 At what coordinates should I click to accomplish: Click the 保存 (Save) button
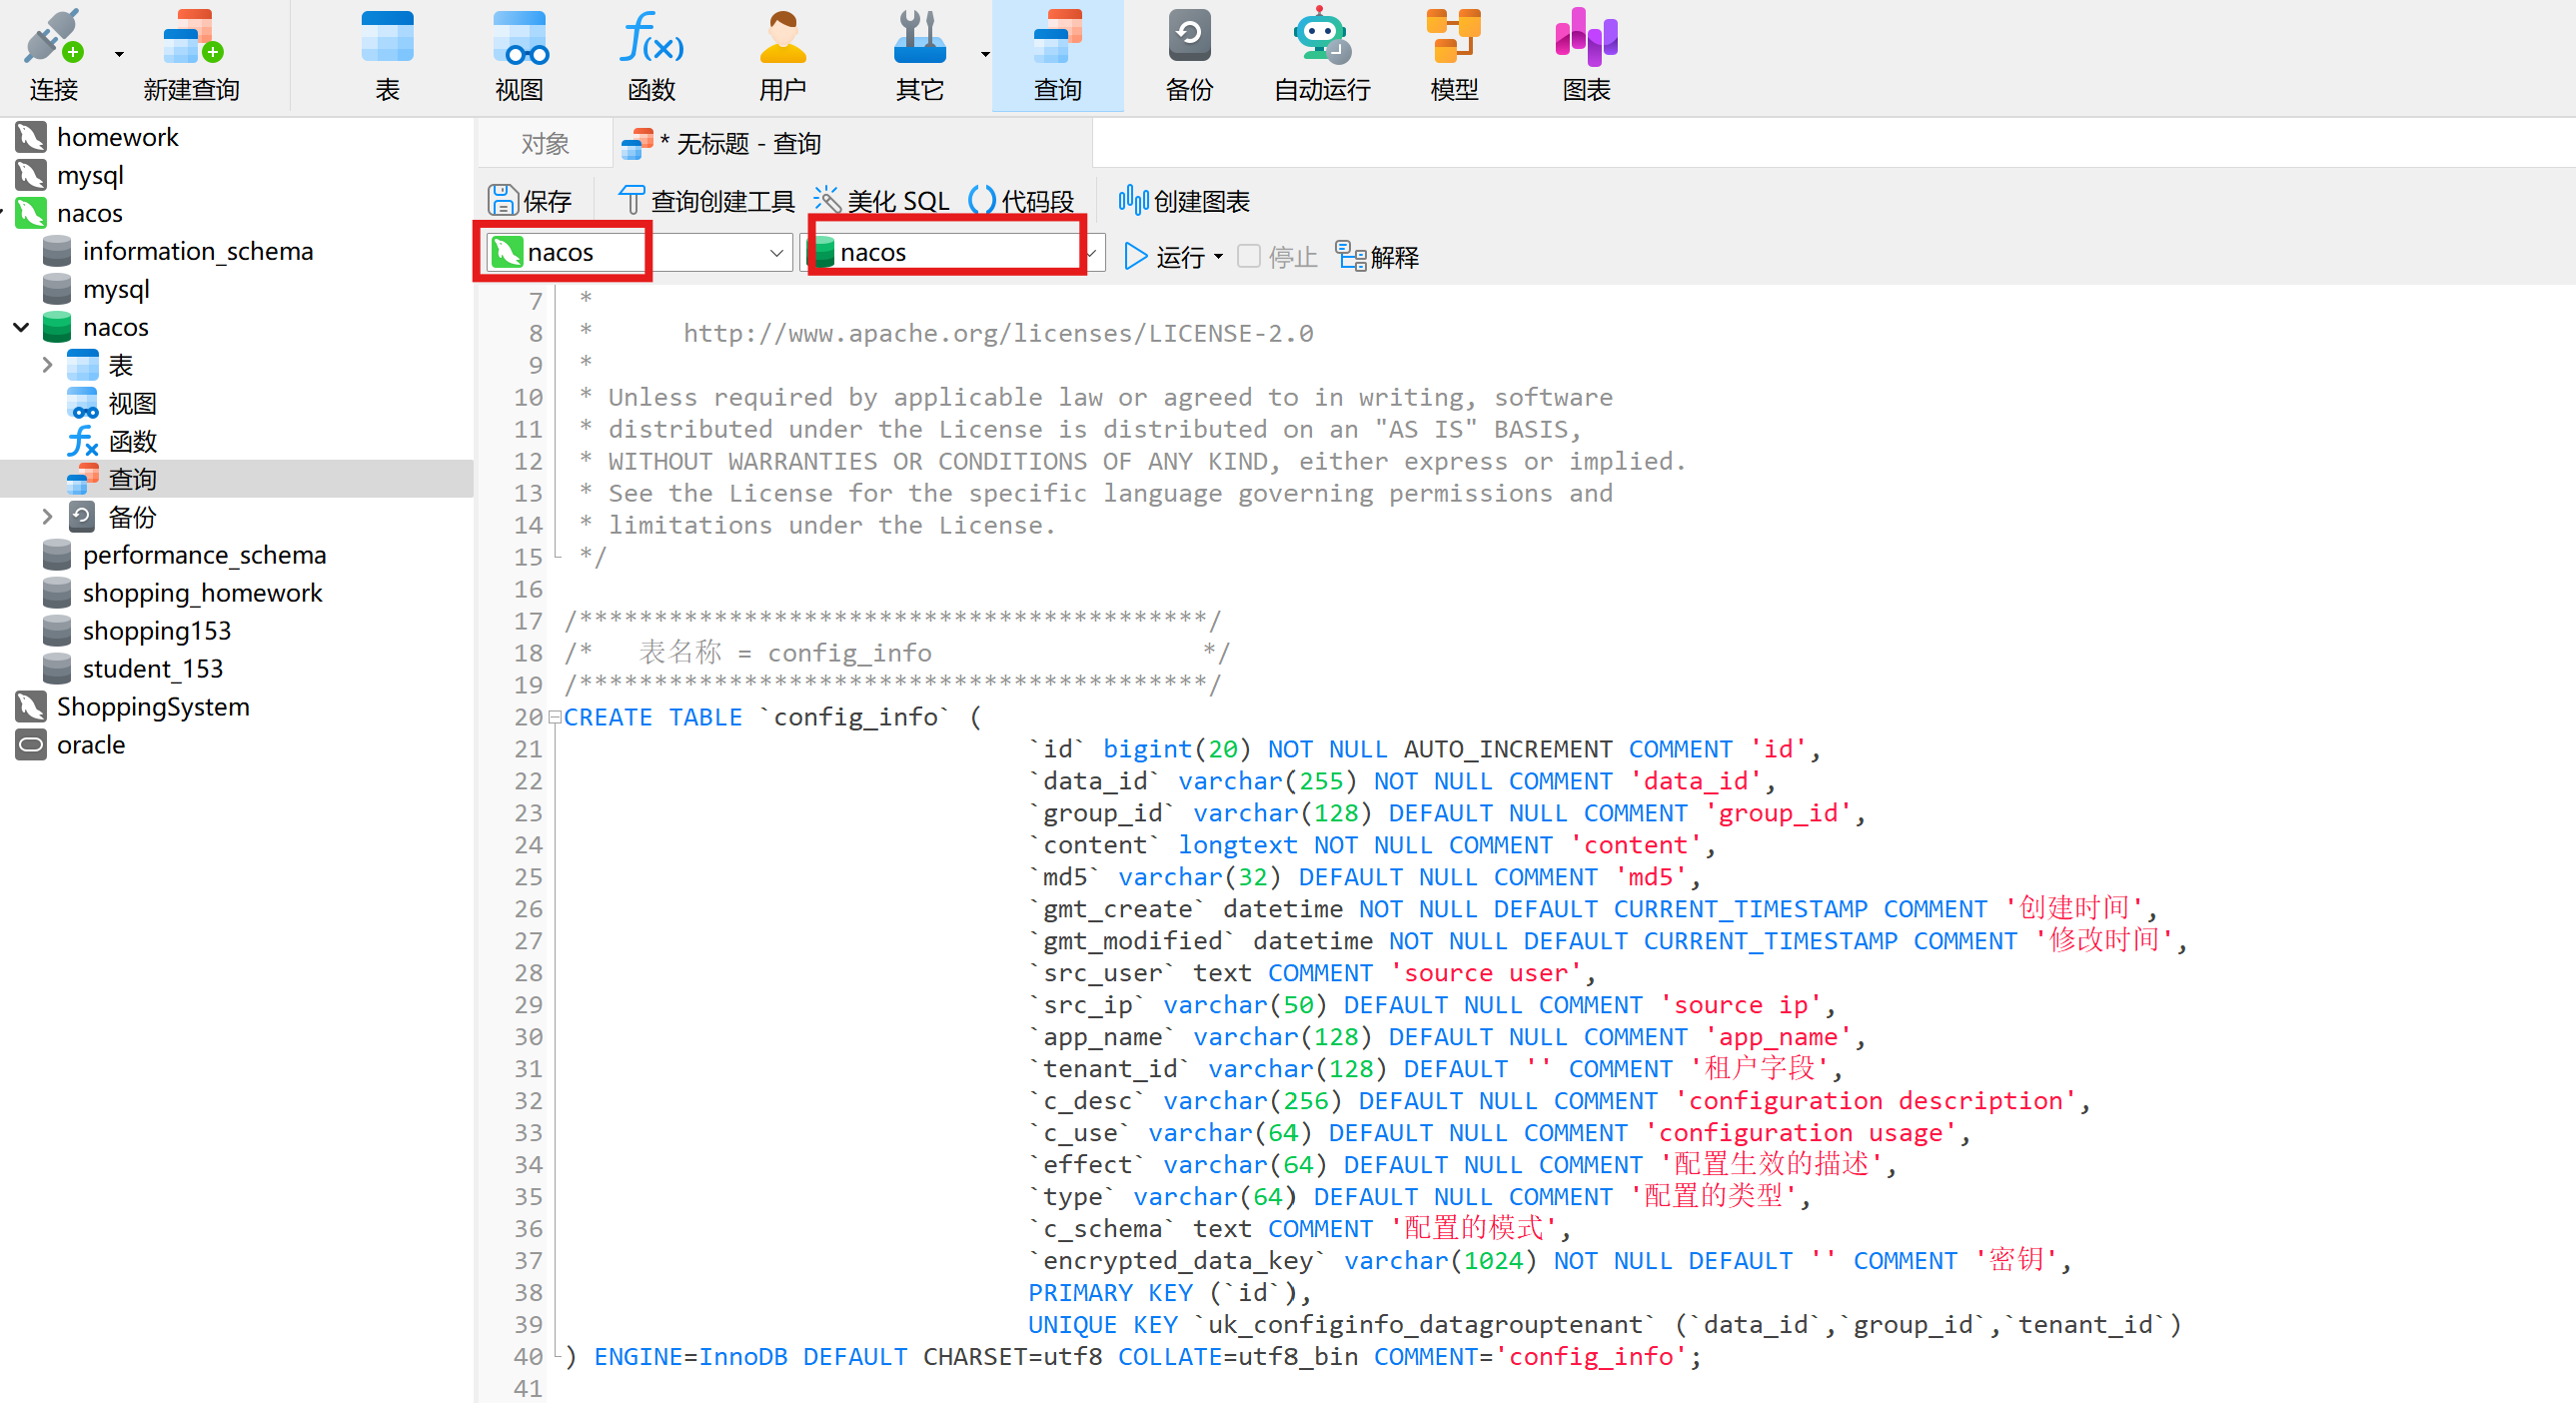tap(530, 201)
